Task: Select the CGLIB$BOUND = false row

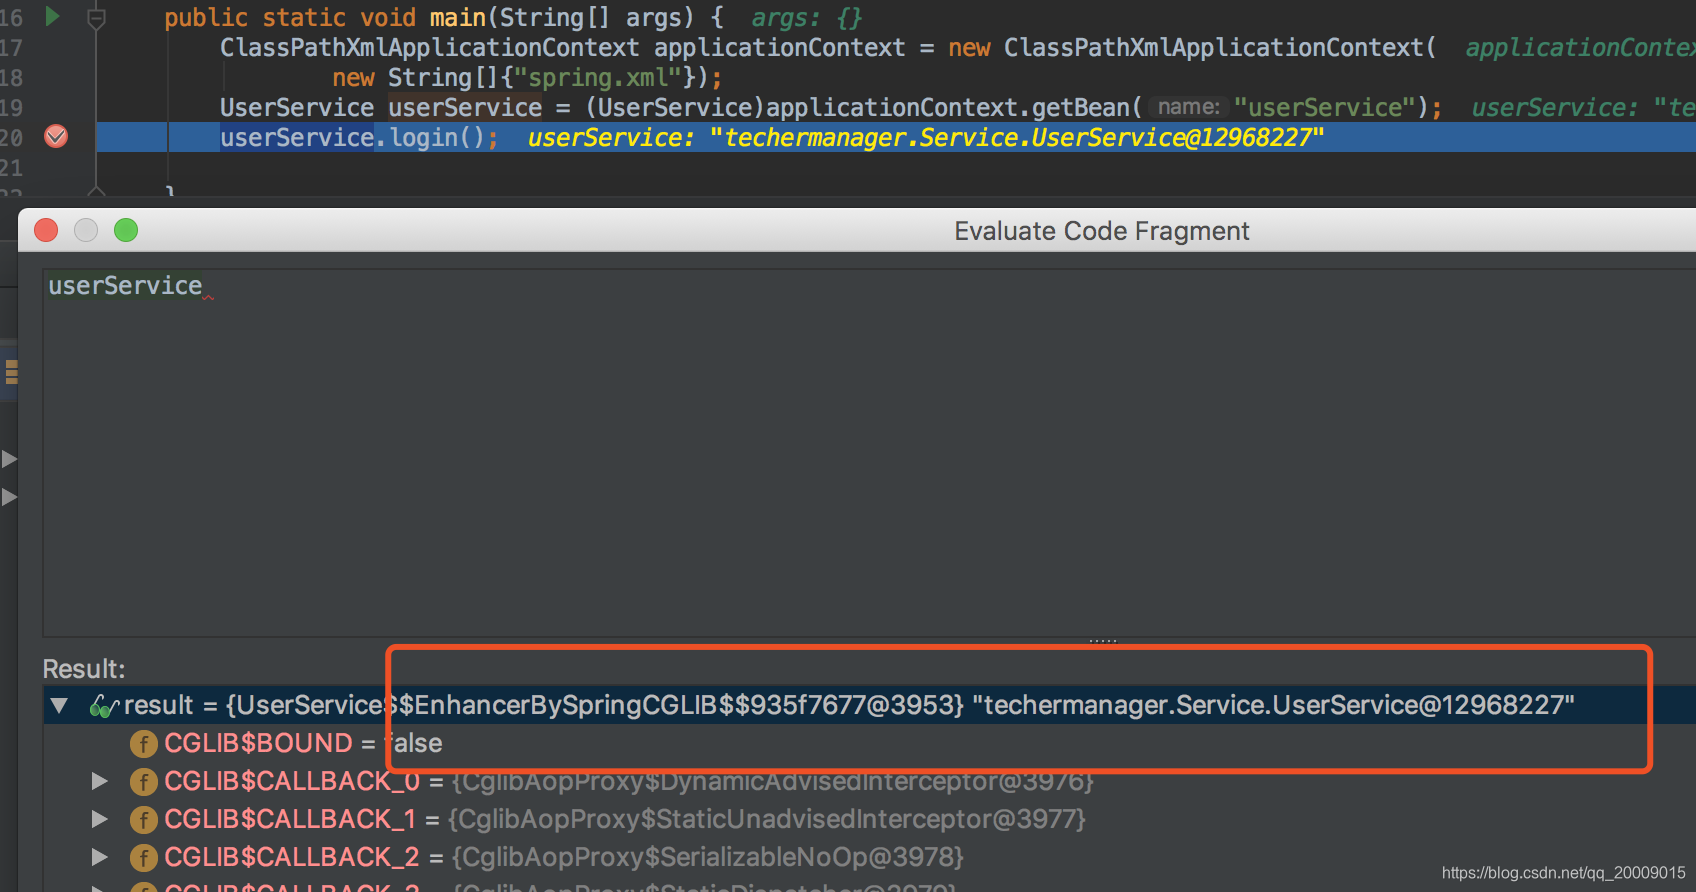Action: pos(869,743)
